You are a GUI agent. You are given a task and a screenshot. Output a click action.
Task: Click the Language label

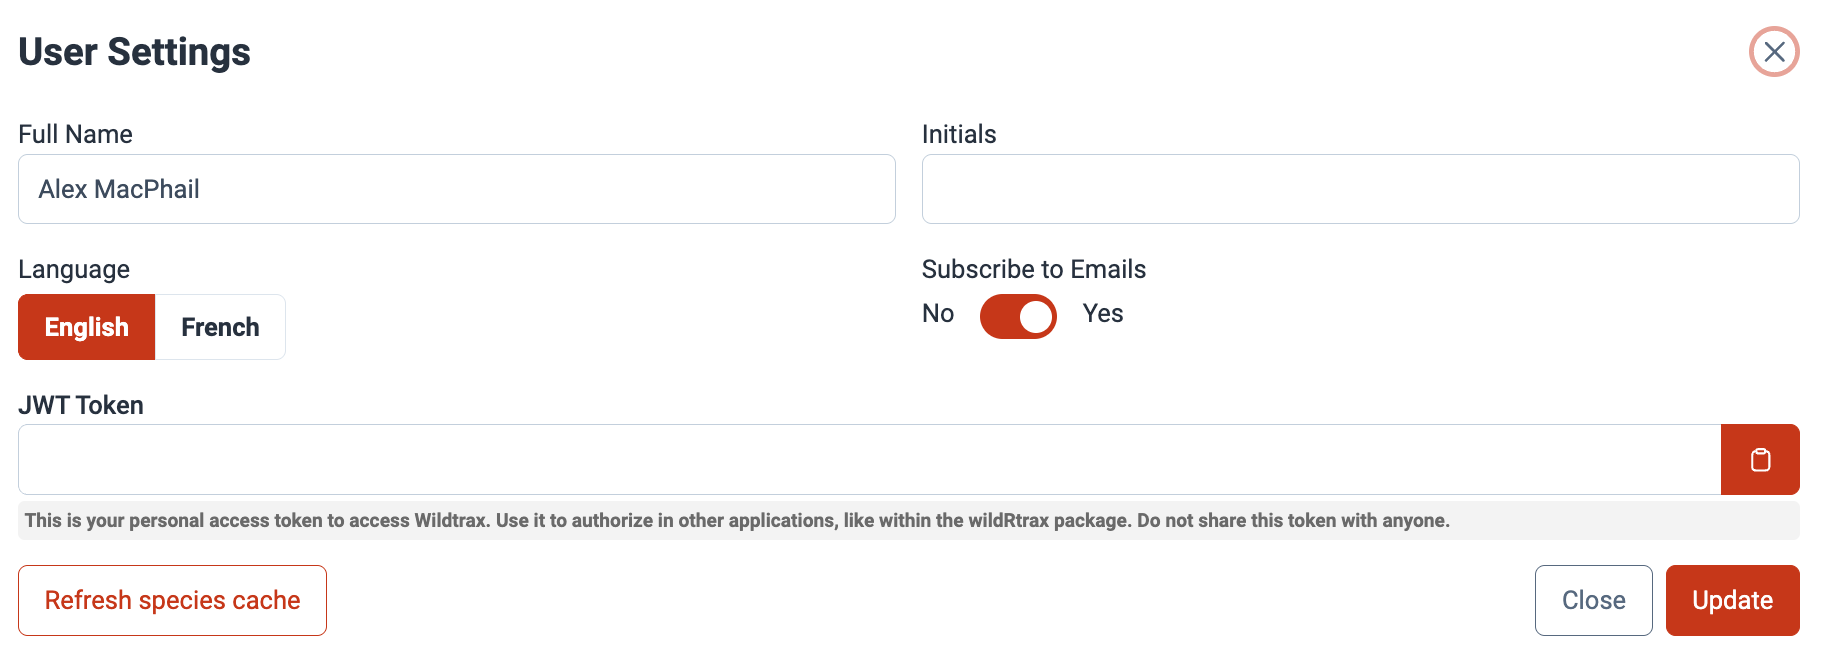pos(74,269)
